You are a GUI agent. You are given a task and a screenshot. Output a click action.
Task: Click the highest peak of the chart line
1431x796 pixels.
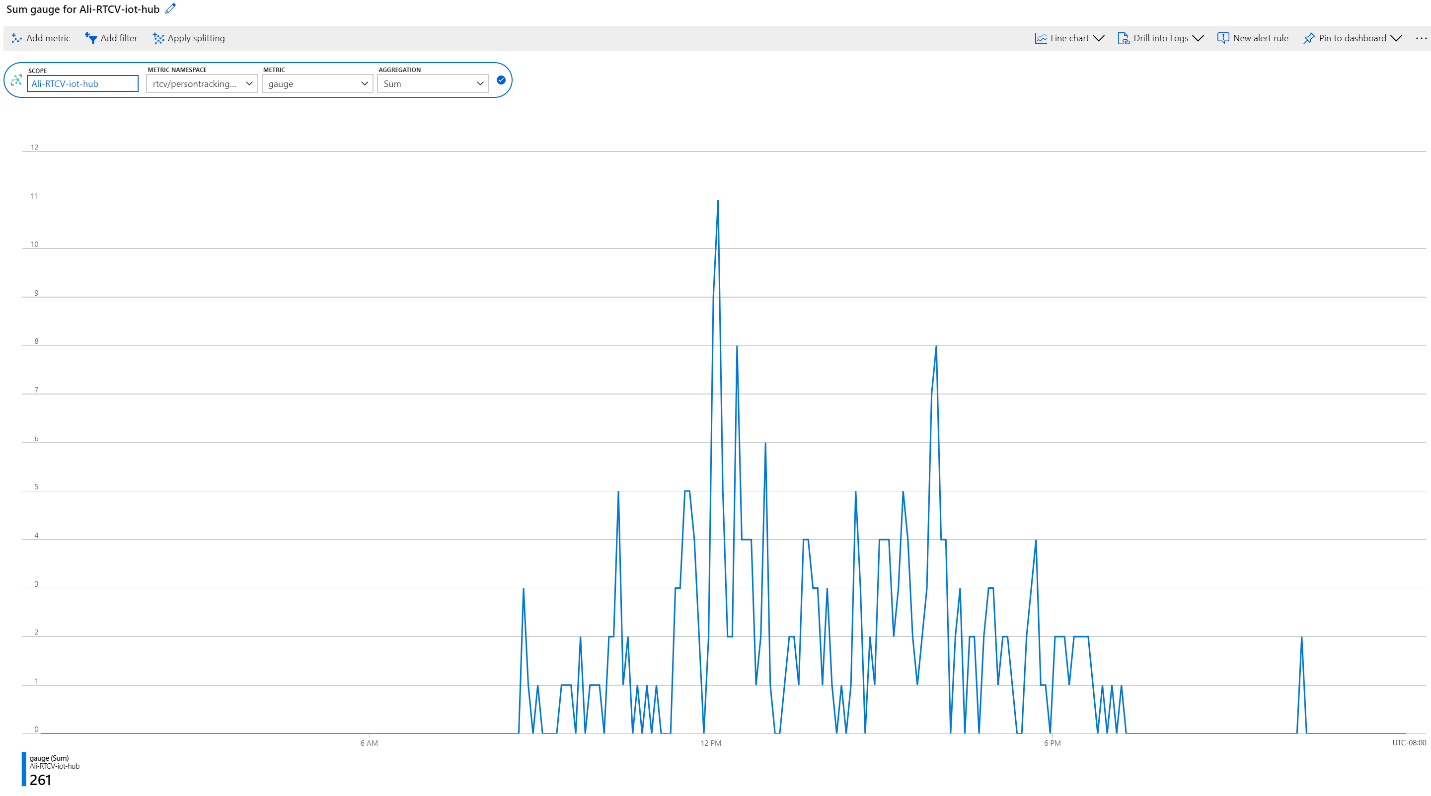[718, 201]
